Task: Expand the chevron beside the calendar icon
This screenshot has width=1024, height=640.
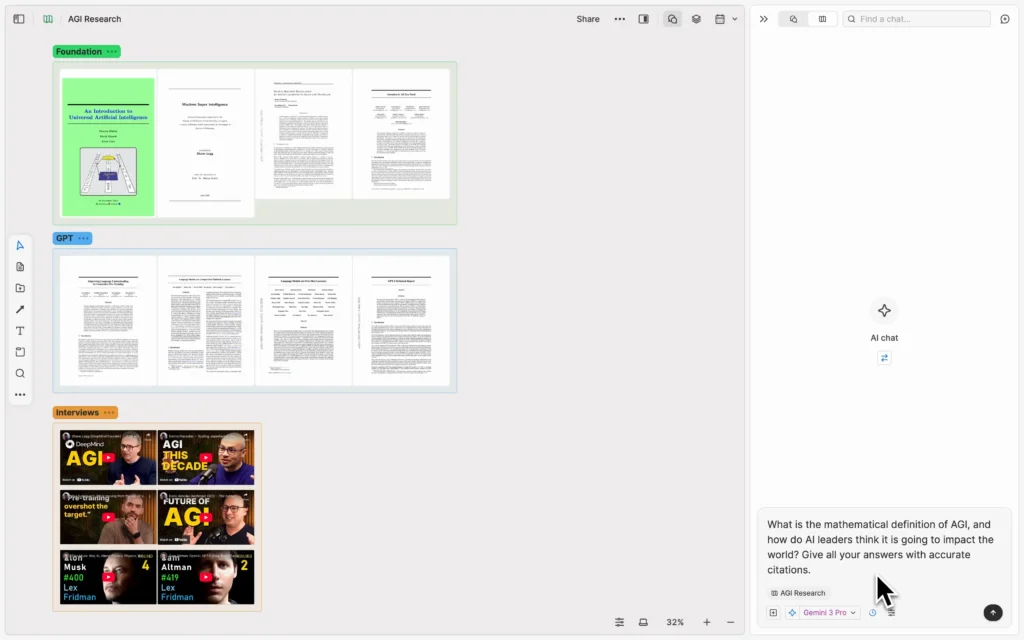Action: tap(734, 18)
